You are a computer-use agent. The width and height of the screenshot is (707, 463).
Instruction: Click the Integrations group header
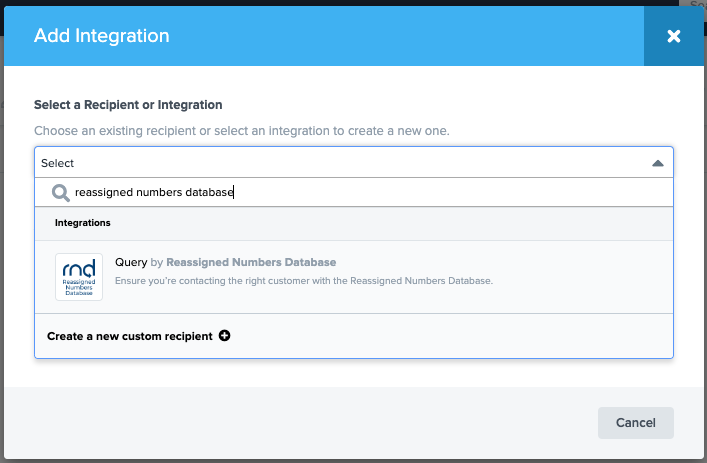coord(83,222)
